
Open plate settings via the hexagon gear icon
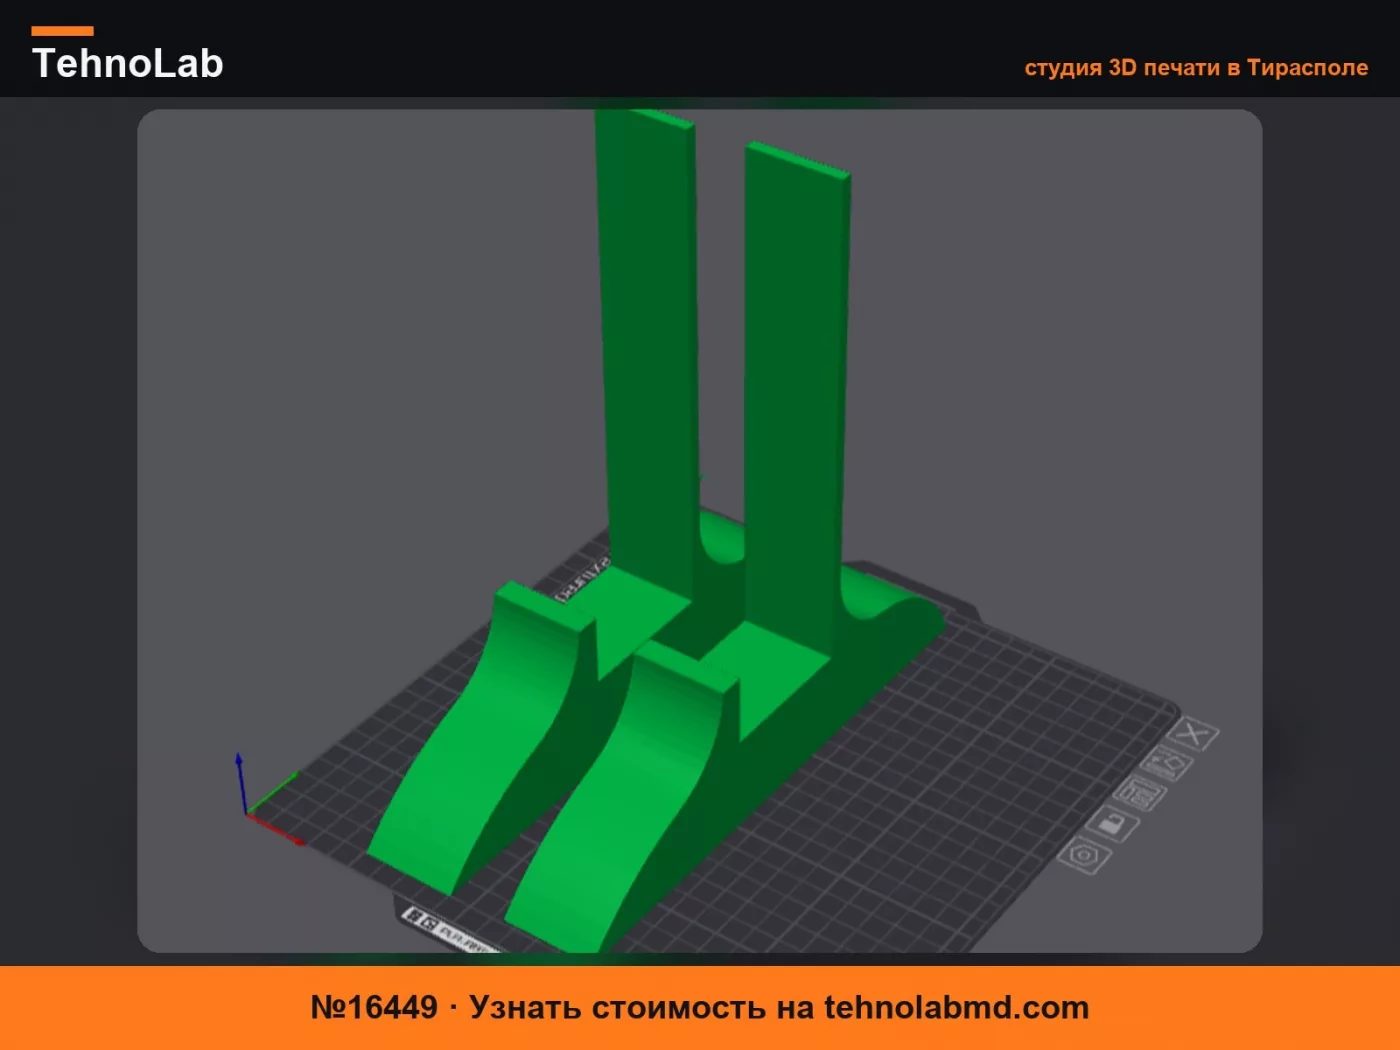click(1084, 856)
